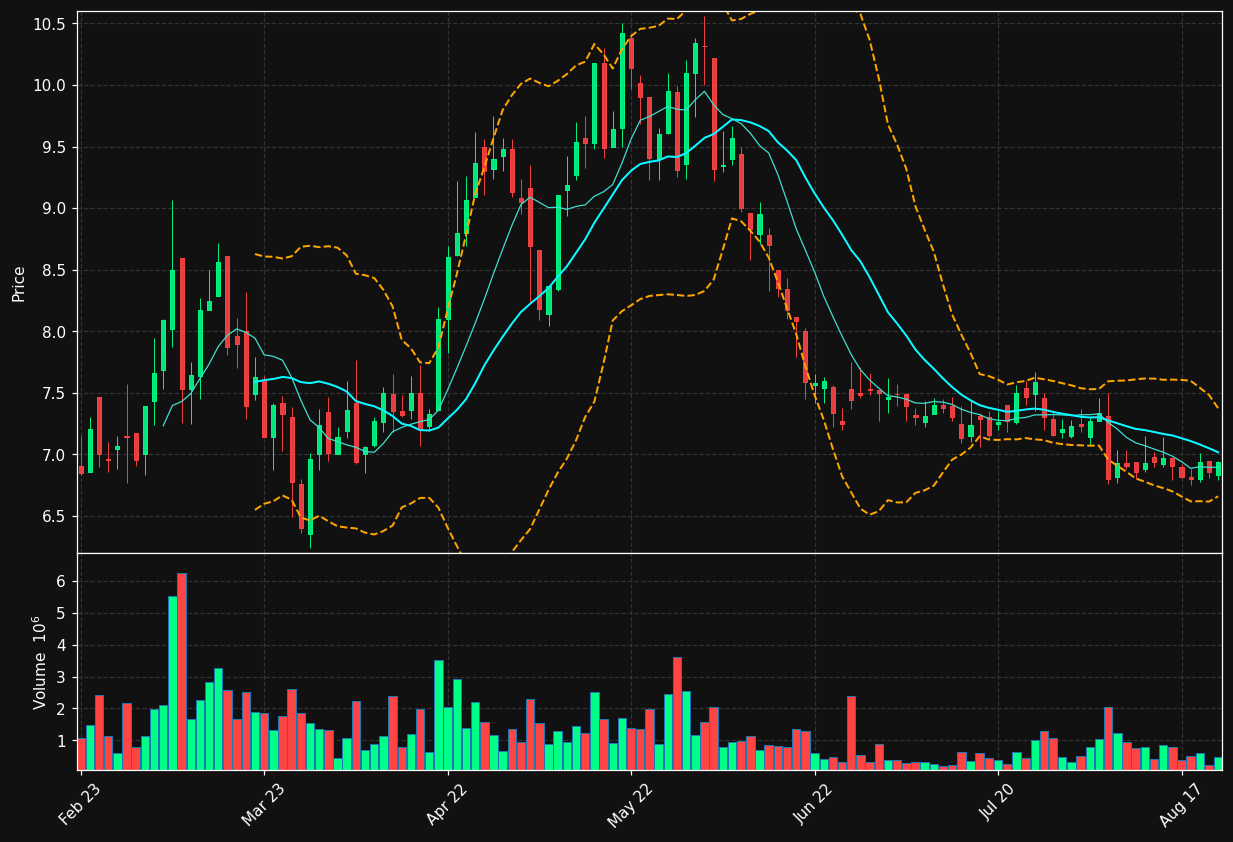
Task: Click the 10.5 price axis label
Action: (x=49, y=24)
